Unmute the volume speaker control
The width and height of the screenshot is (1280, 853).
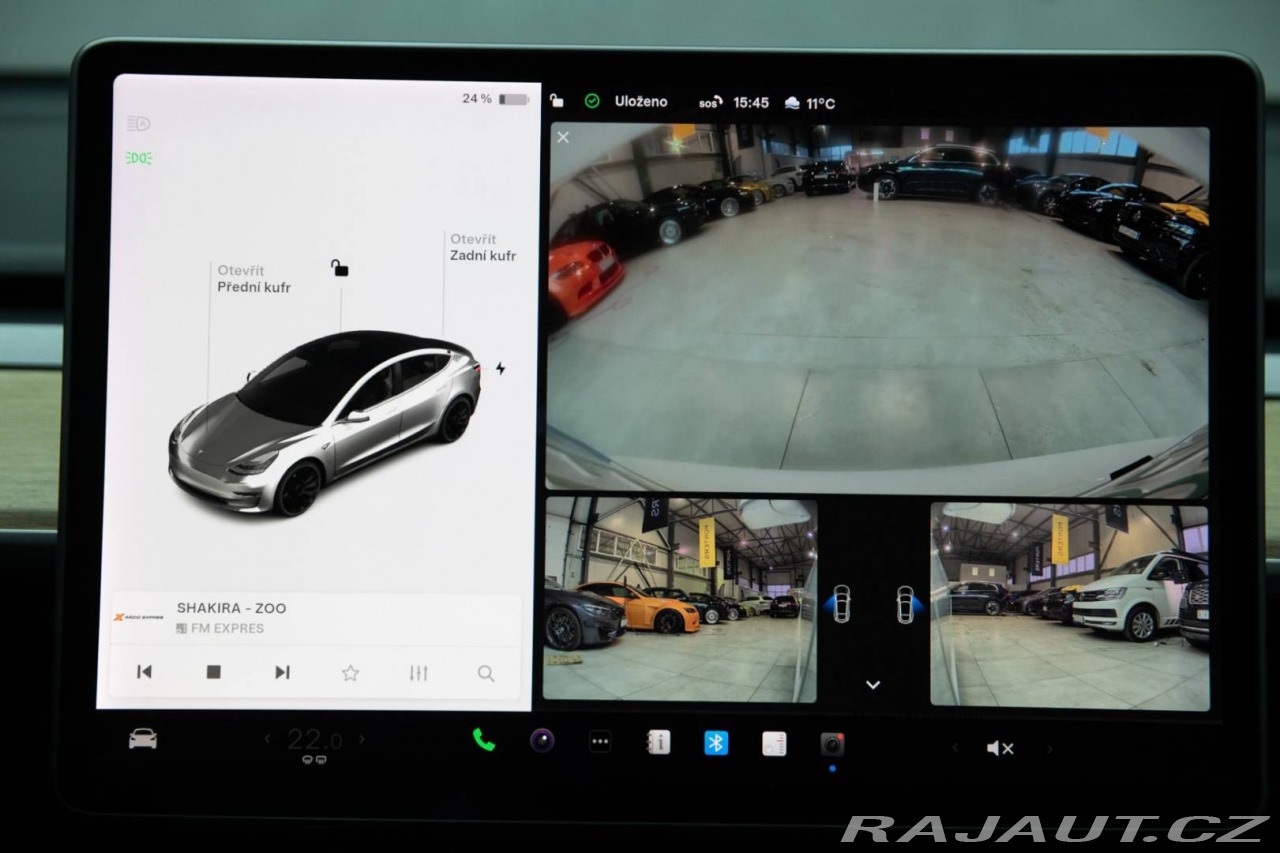click(x=1000, y=748)
